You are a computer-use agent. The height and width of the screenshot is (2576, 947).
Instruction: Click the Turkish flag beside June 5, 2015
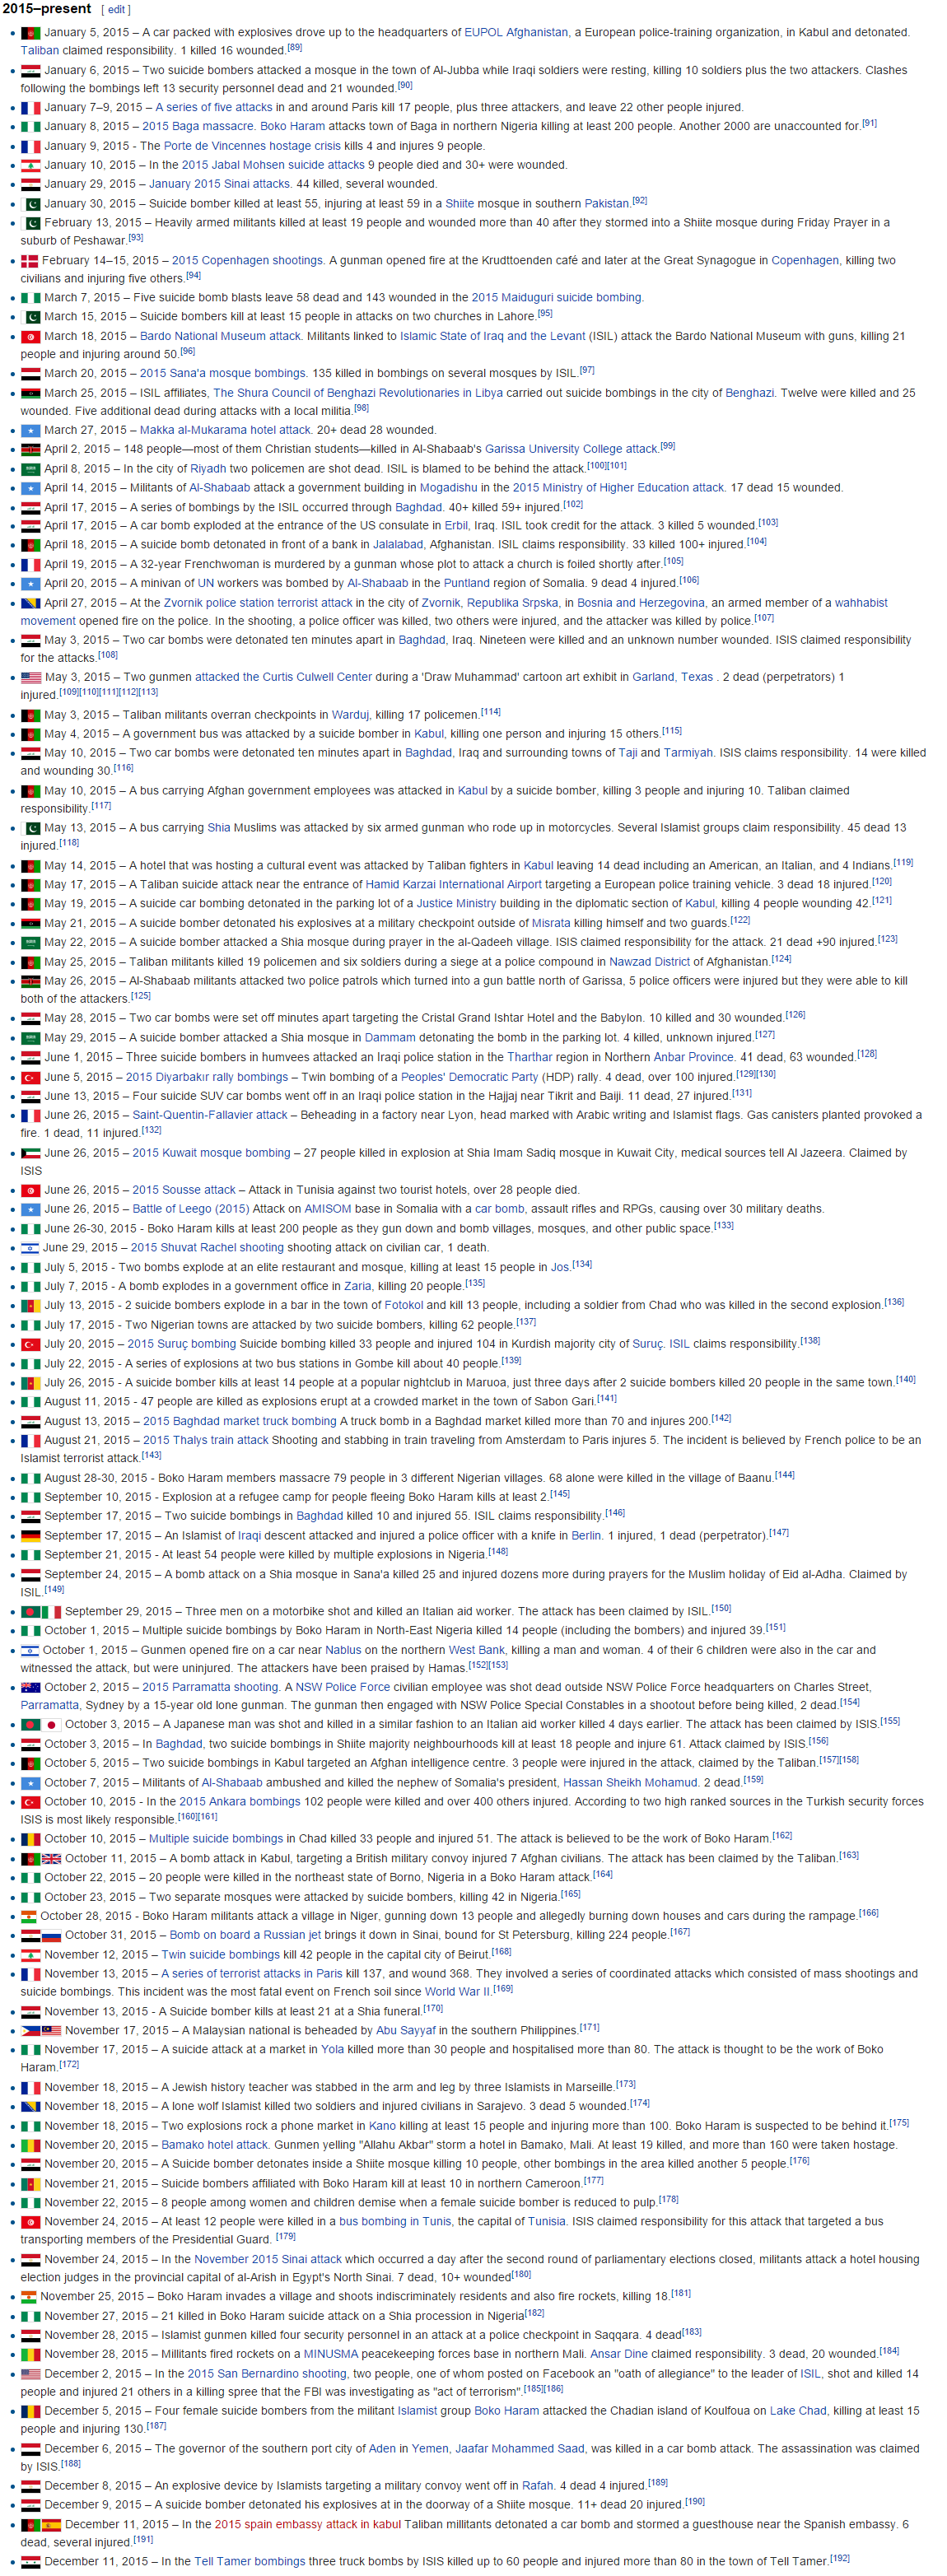[30, 1078]
